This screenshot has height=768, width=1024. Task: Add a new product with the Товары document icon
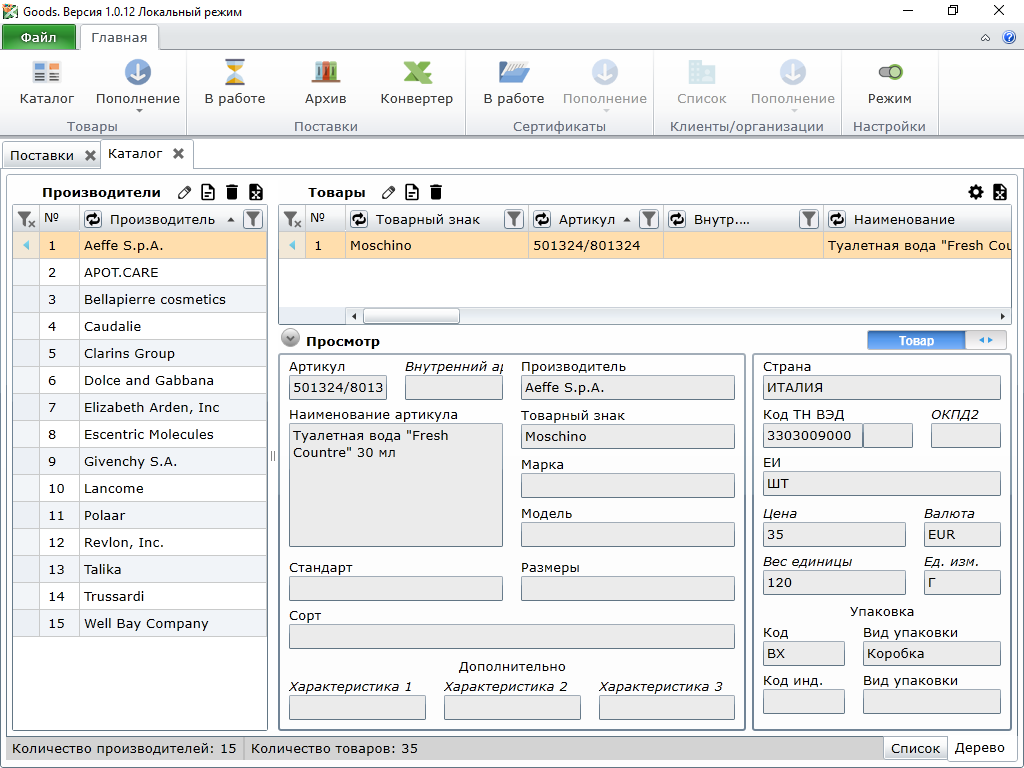point(412,192)
